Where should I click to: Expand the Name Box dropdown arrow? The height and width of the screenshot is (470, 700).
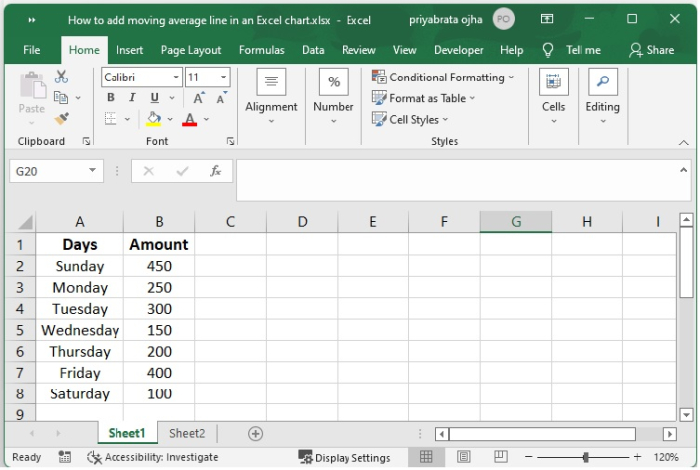coord(93,172)
